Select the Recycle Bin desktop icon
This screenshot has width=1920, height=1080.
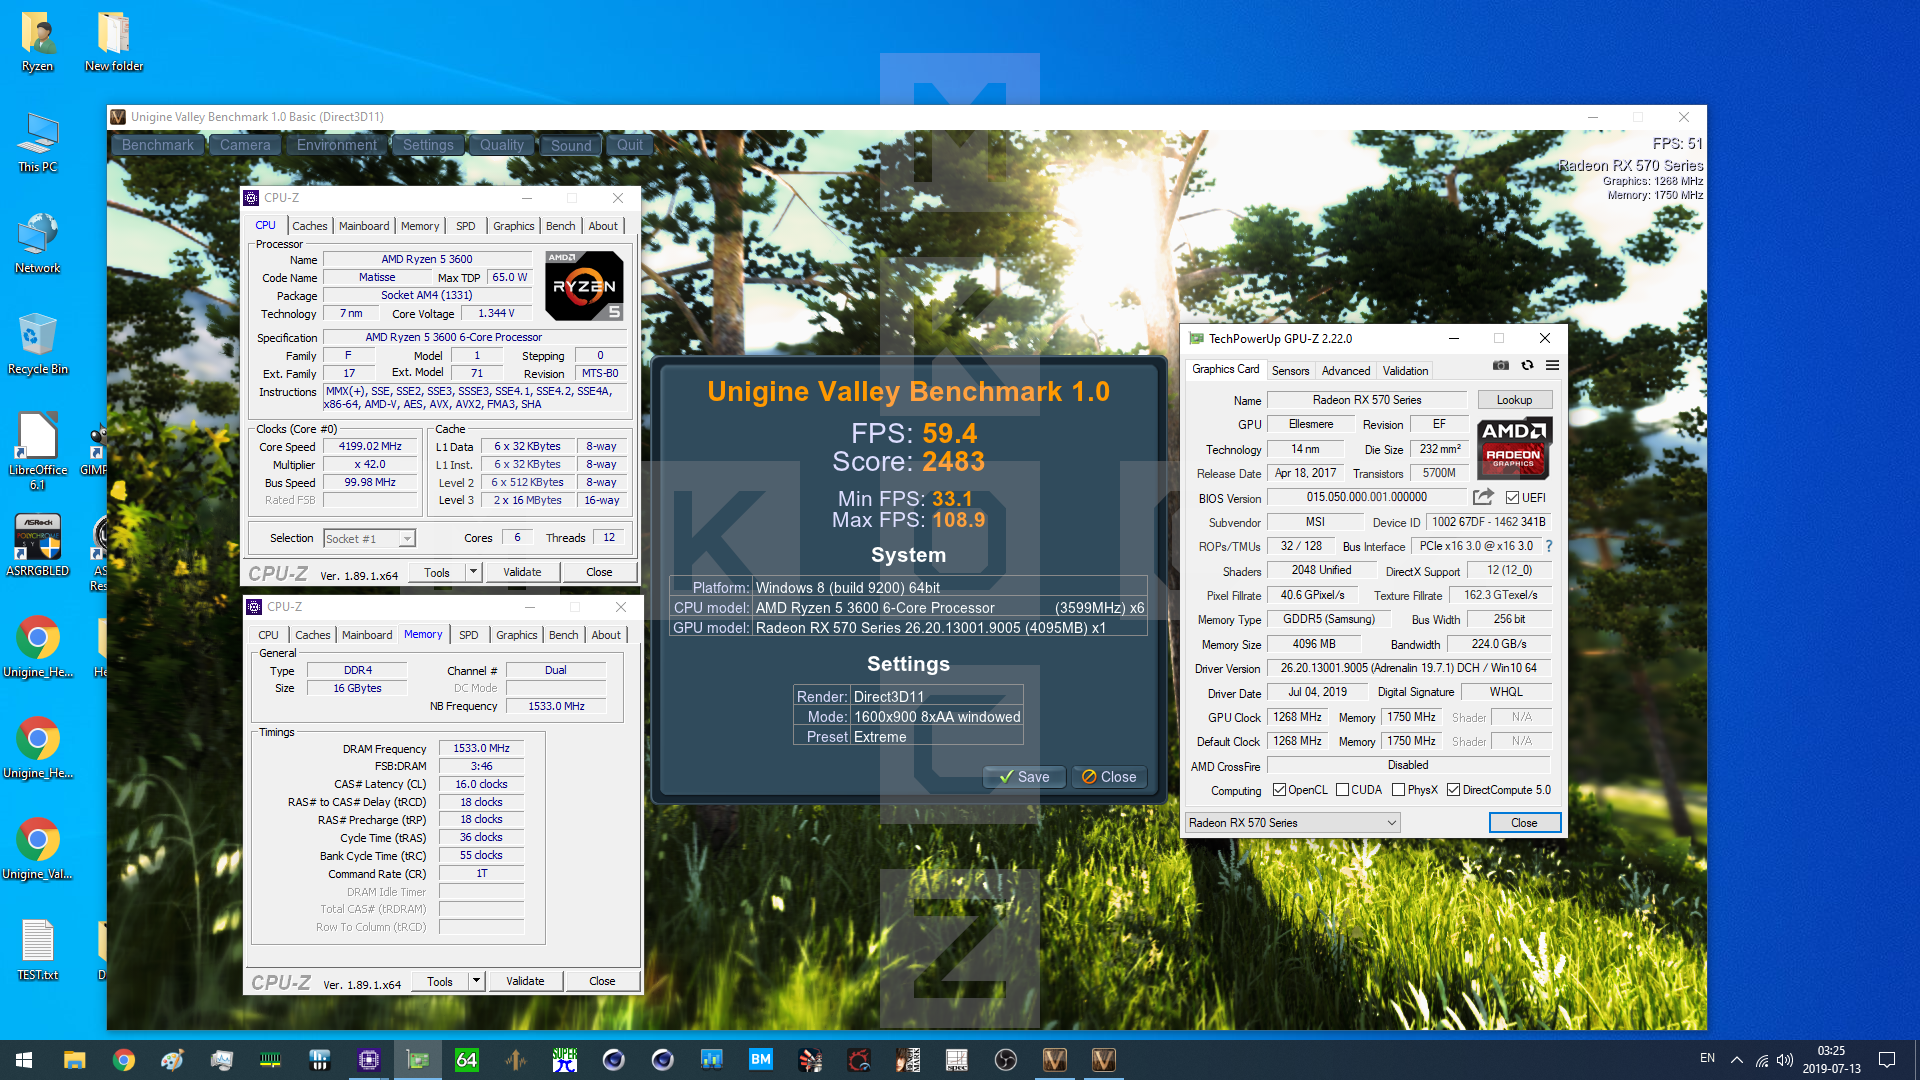(x=38, y=345)
